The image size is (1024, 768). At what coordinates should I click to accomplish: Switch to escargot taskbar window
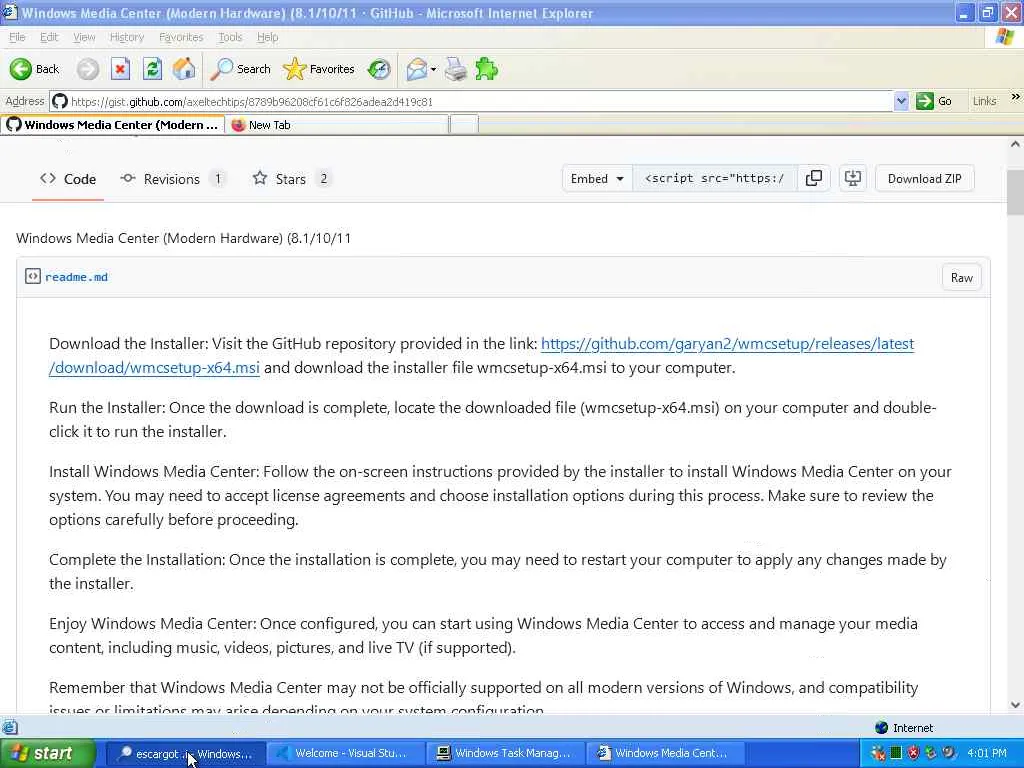tap(185, 753)
